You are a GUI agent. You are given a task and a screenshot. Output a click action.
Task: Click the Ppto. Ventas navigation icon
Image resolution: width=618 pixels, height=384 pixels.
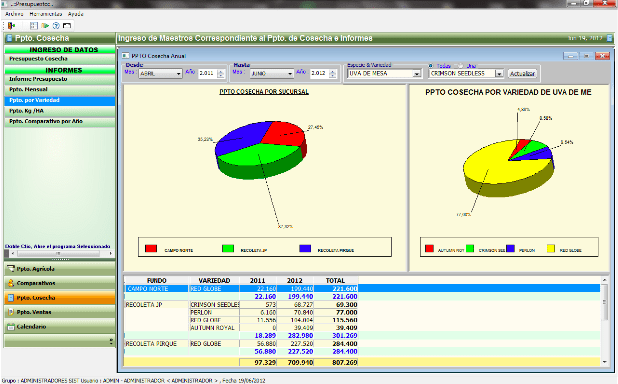pyautogui.click(x=11, y=312)
